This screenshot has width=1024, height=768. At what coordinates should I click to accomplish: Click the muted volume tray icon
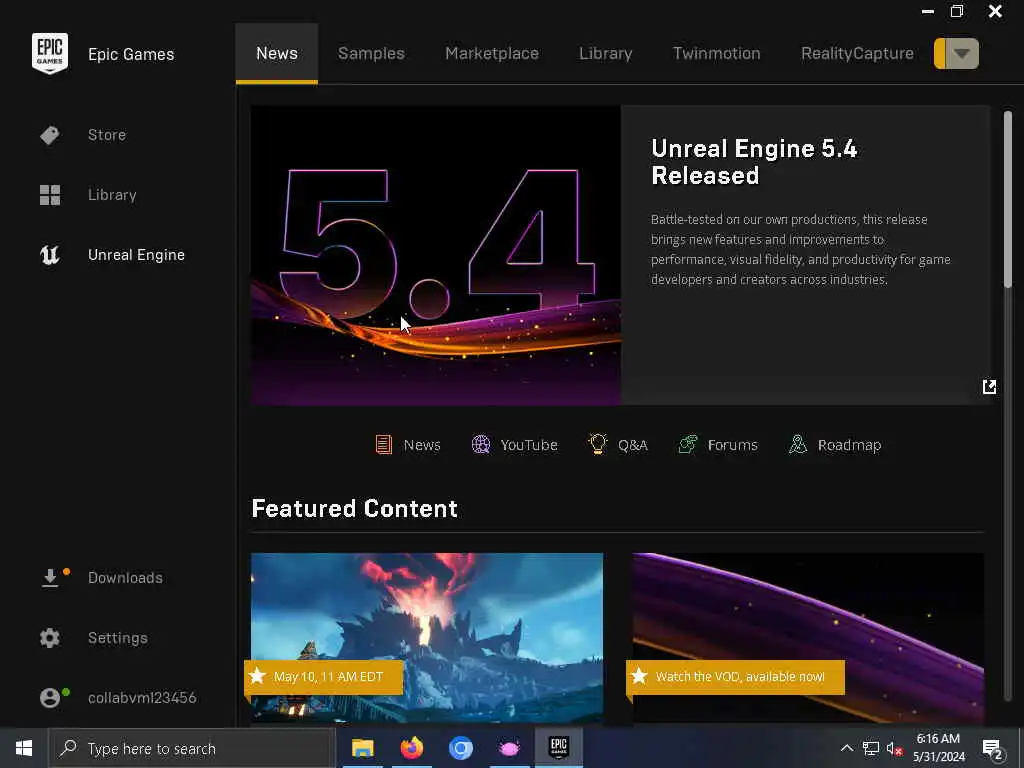pos(895,748)
